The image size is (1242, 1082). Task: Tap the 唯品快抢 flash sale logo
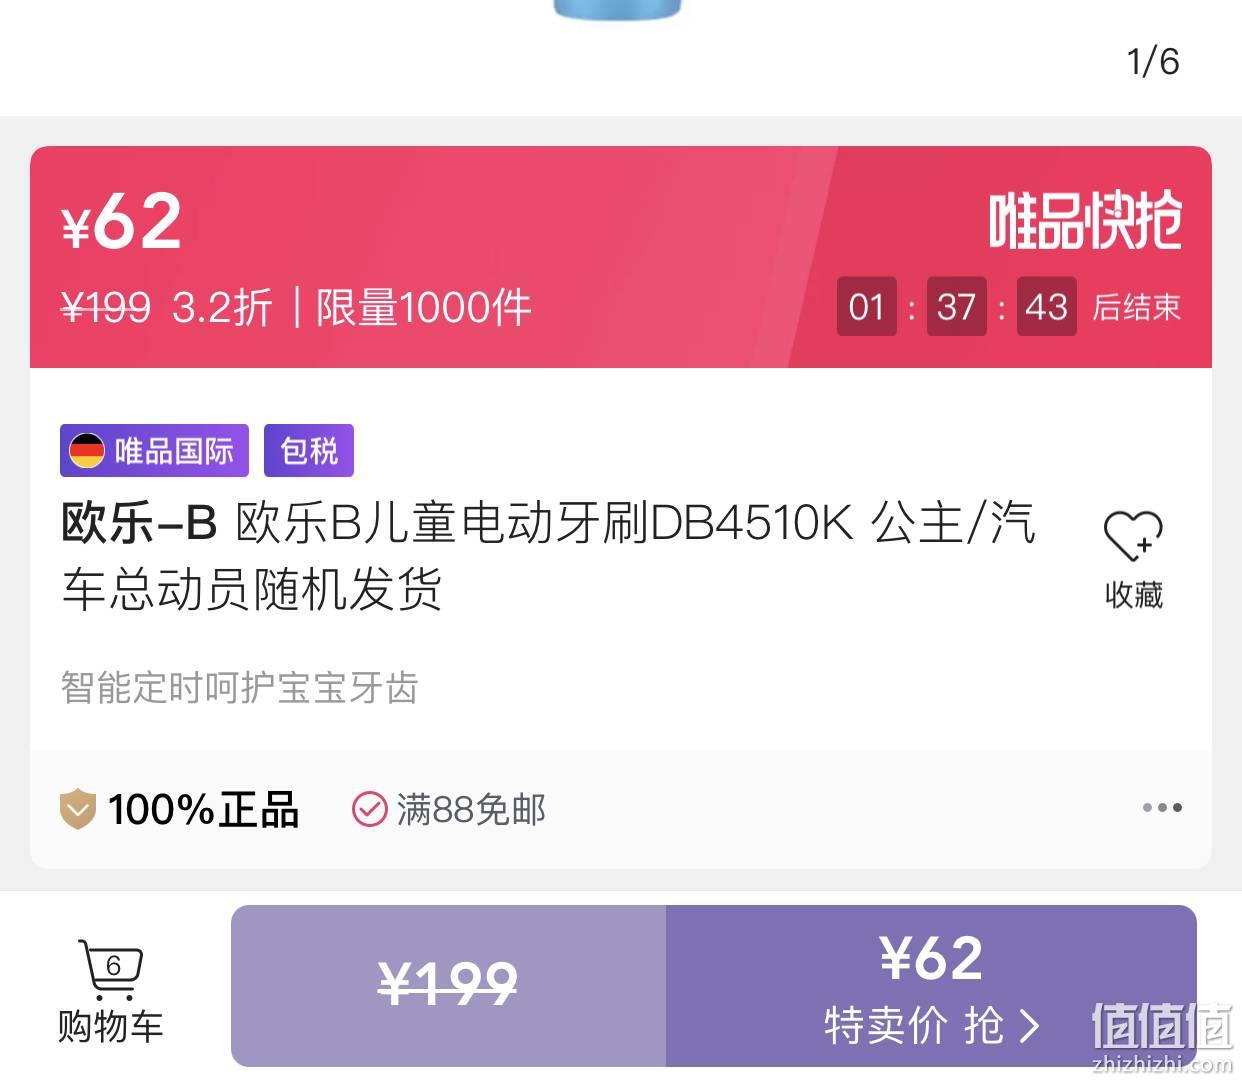[1085, 221]
